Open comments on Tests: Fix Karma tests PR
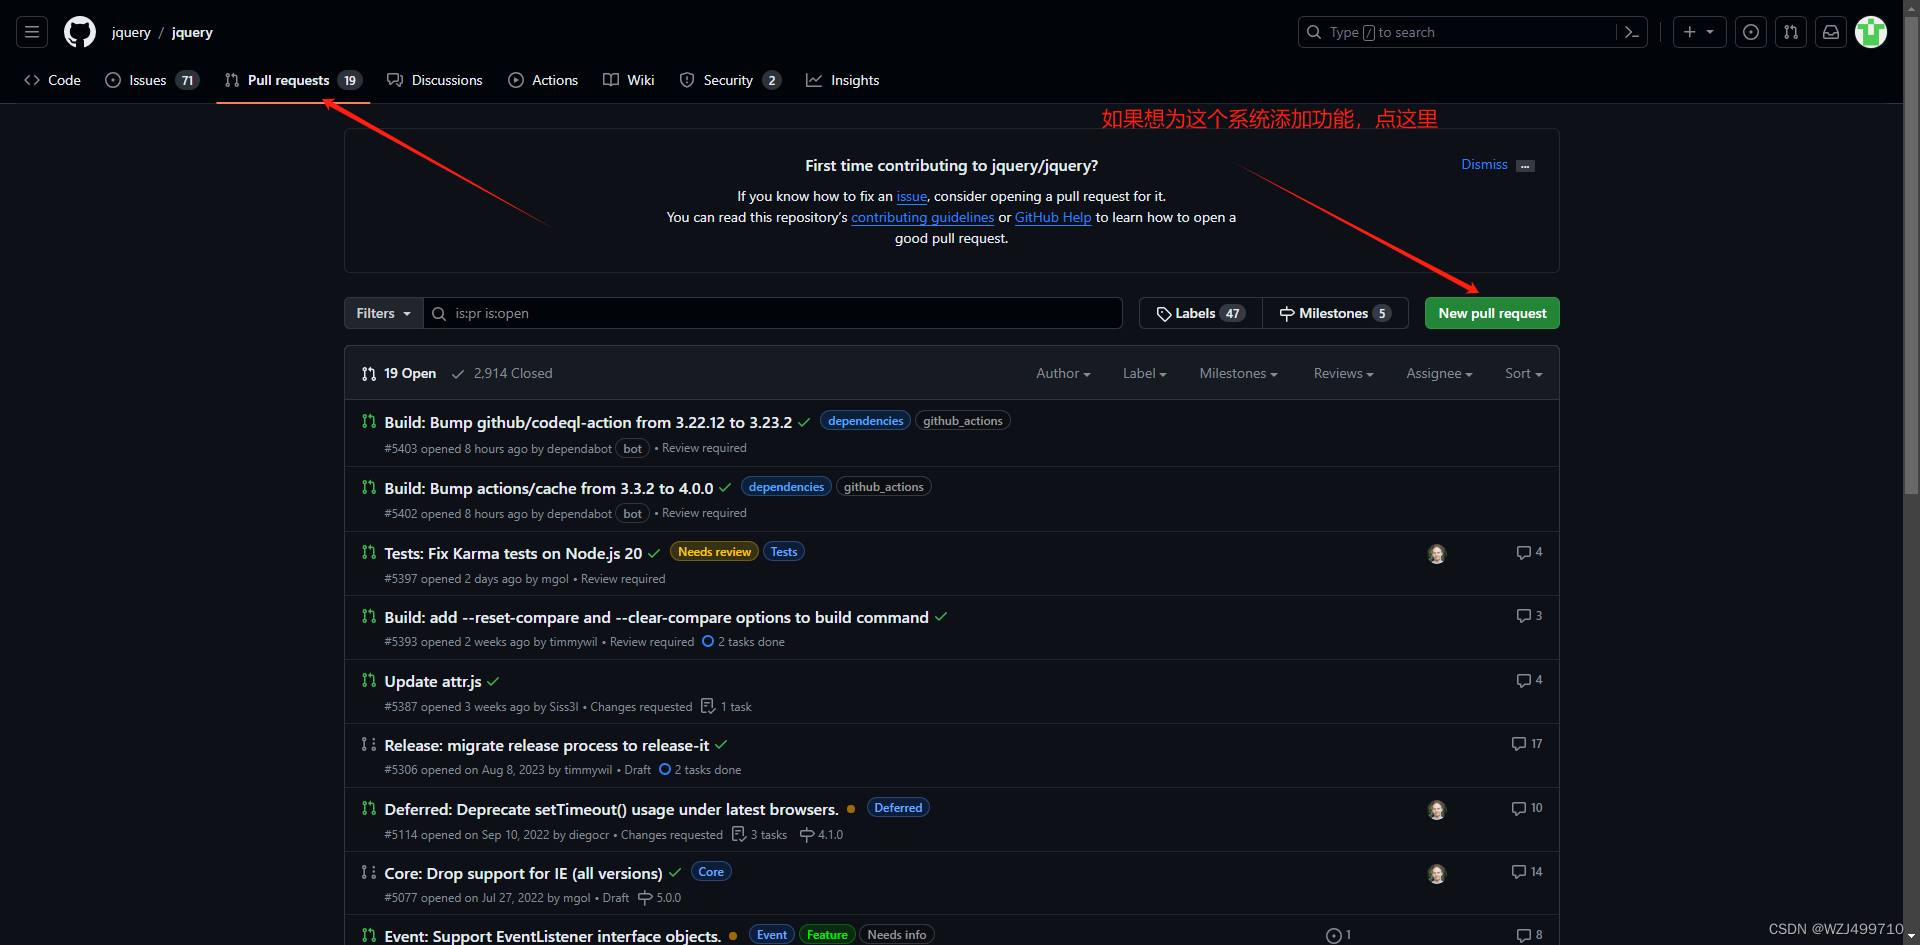 [1529, 552]
